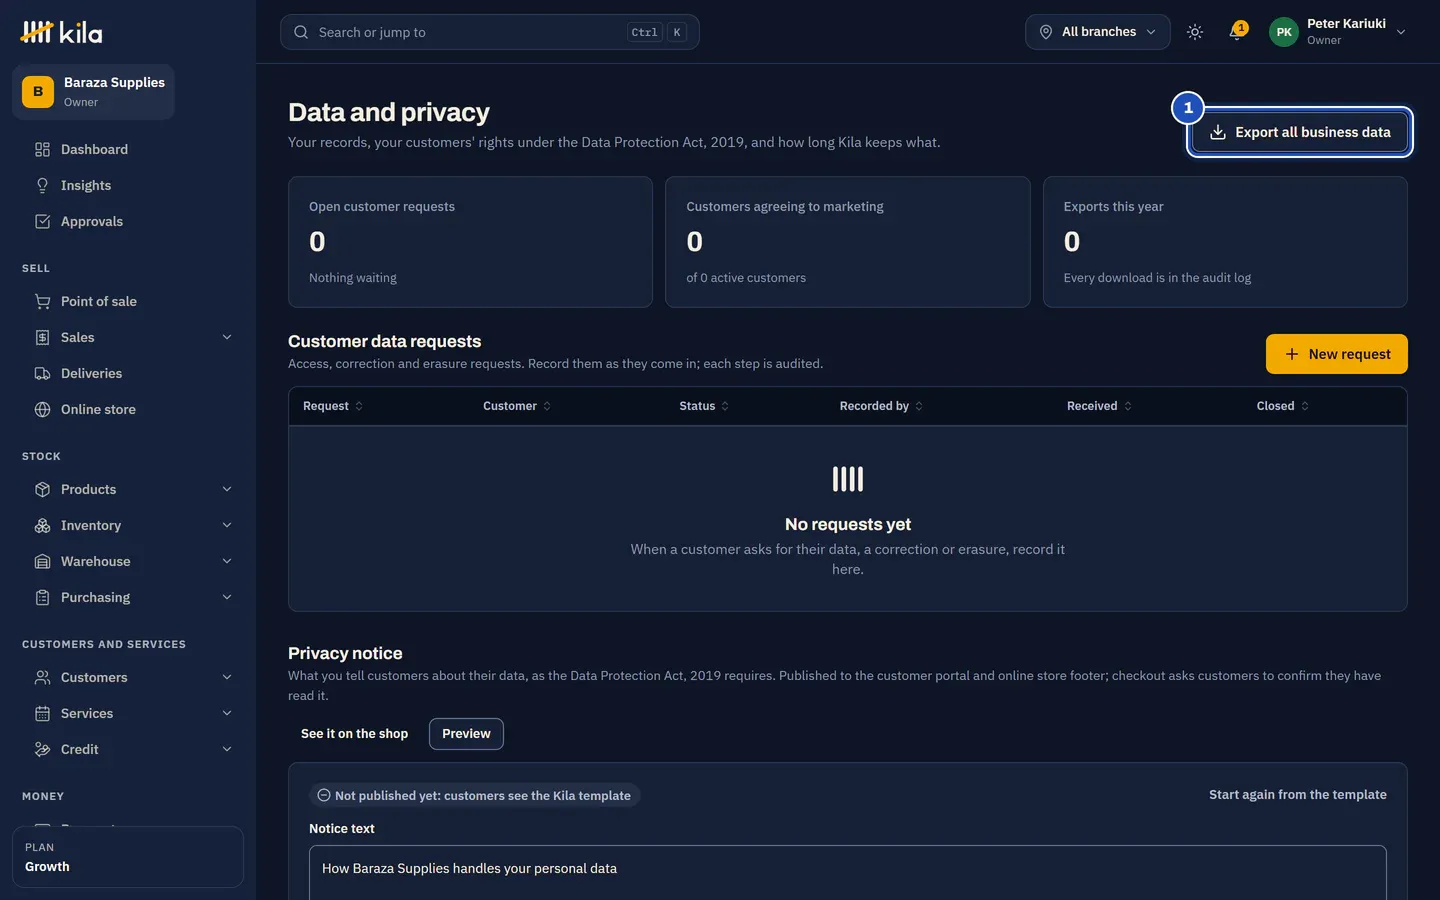Click the Warehouse building icon
Screen dimensions: 1440x900
pyautogui.click(x=42, y=561)
